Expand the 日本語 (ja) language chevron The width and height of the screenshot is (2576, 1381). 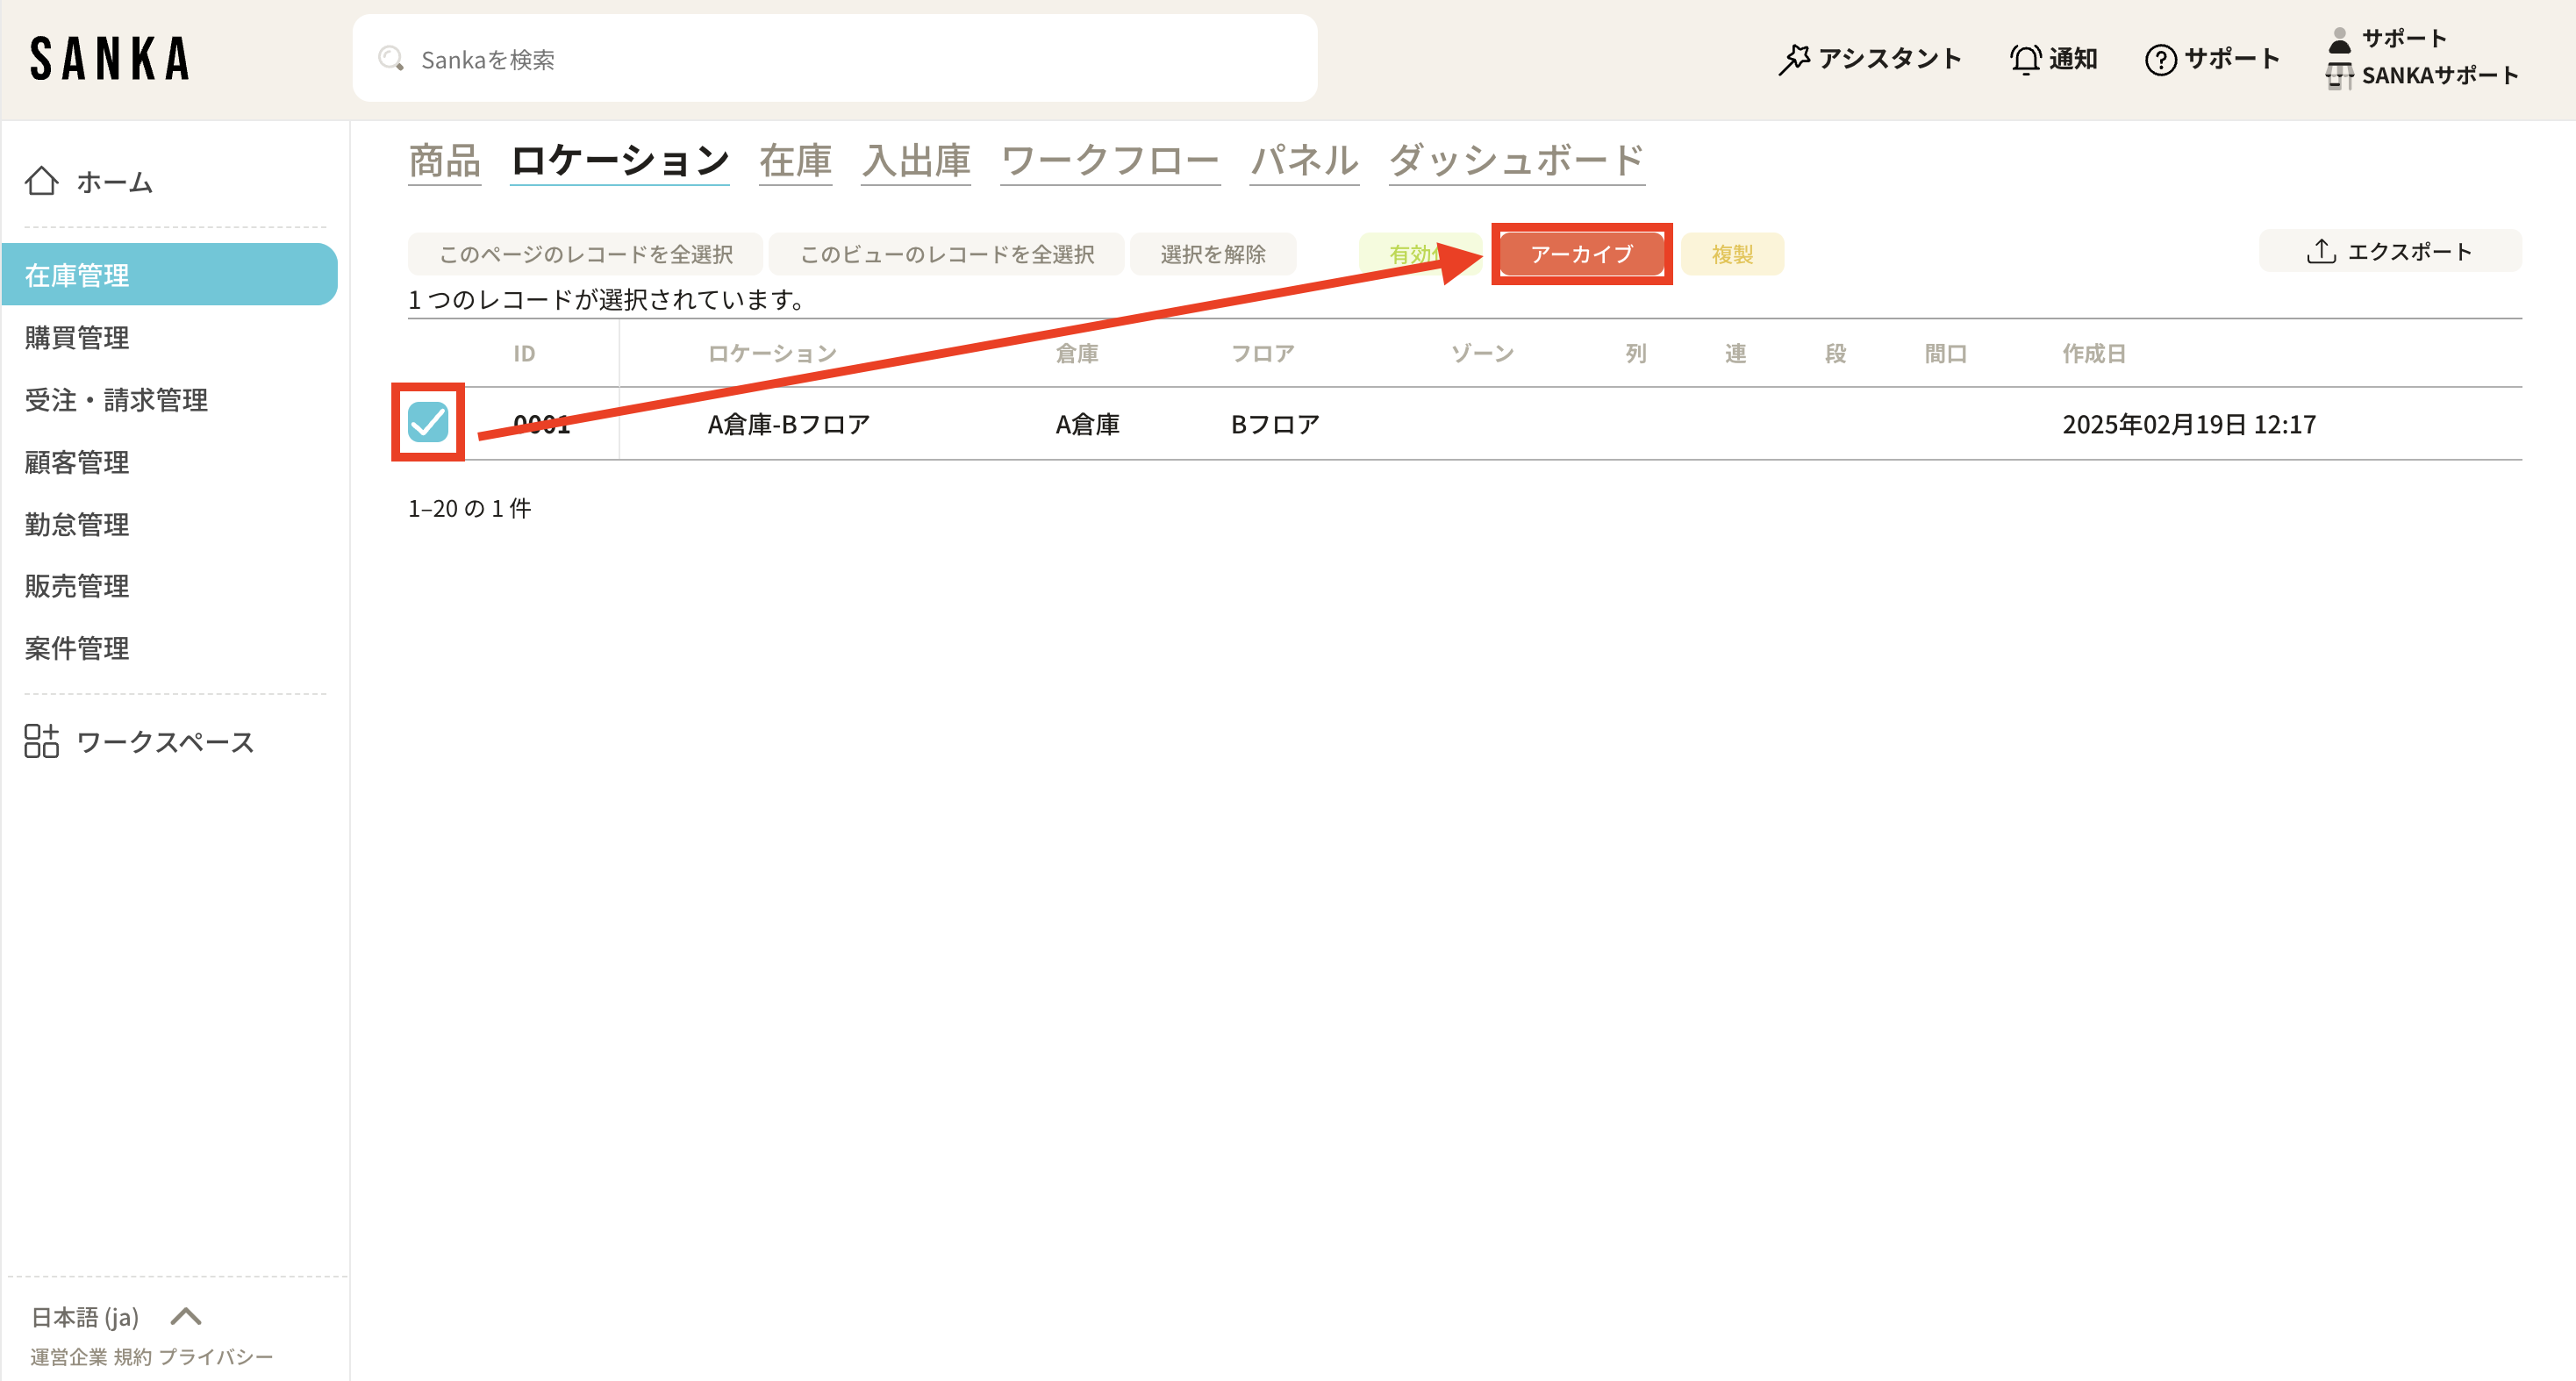186,1316
